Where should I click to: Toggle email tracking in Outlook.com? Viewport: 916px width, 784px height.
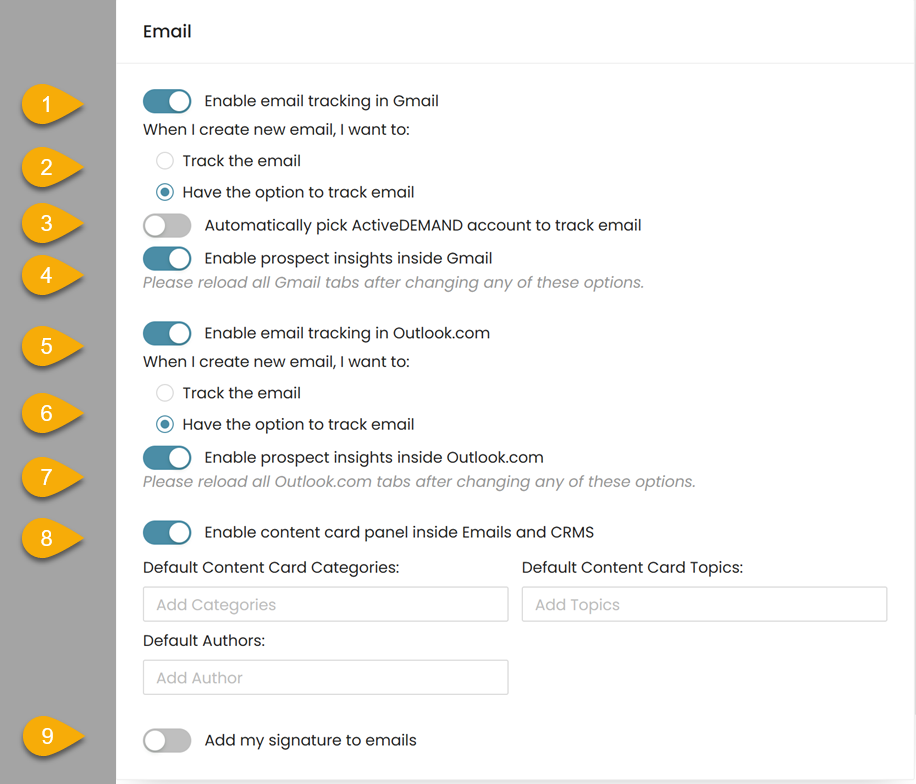(167, 334)
